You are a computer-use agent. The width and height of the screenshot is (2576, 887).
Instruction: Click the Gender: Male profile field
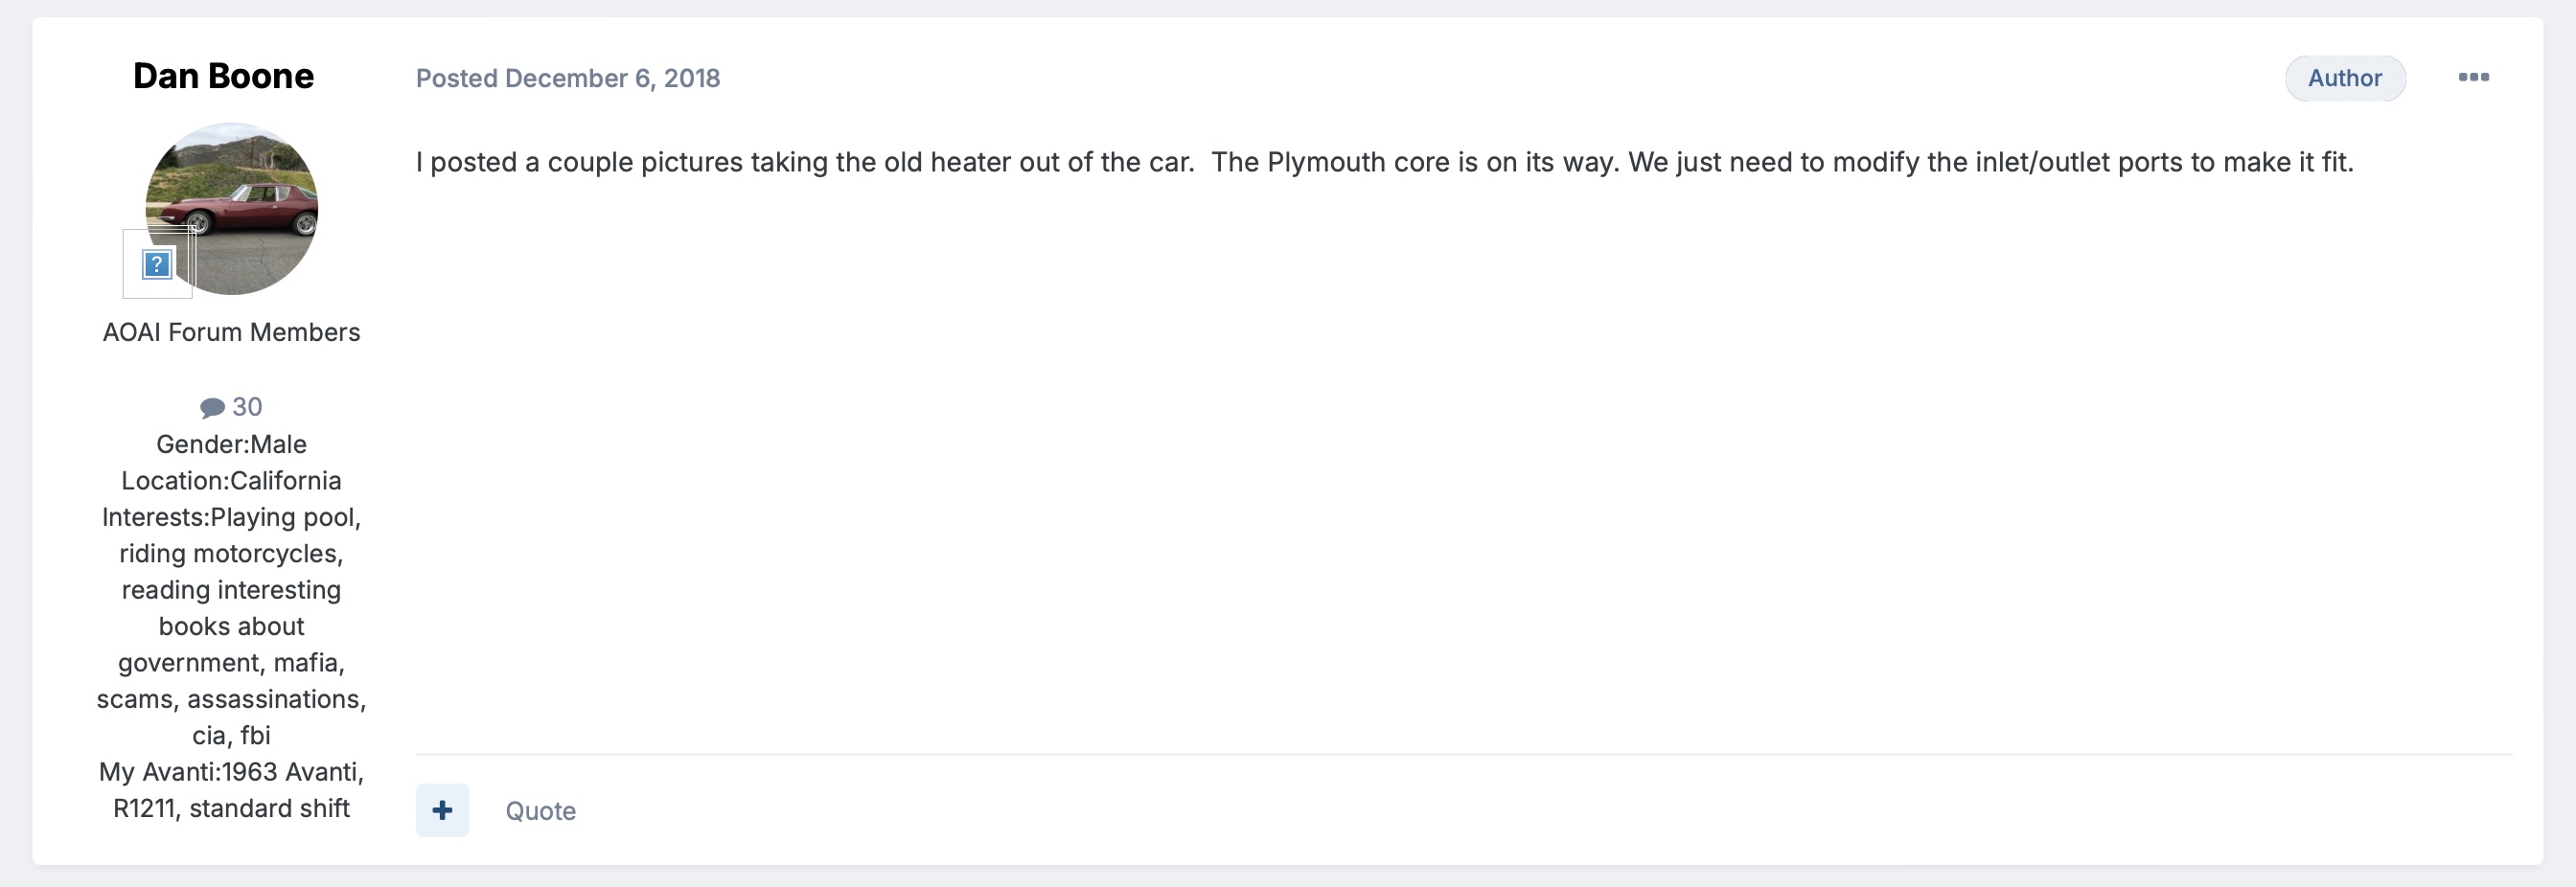click(231, 444)
